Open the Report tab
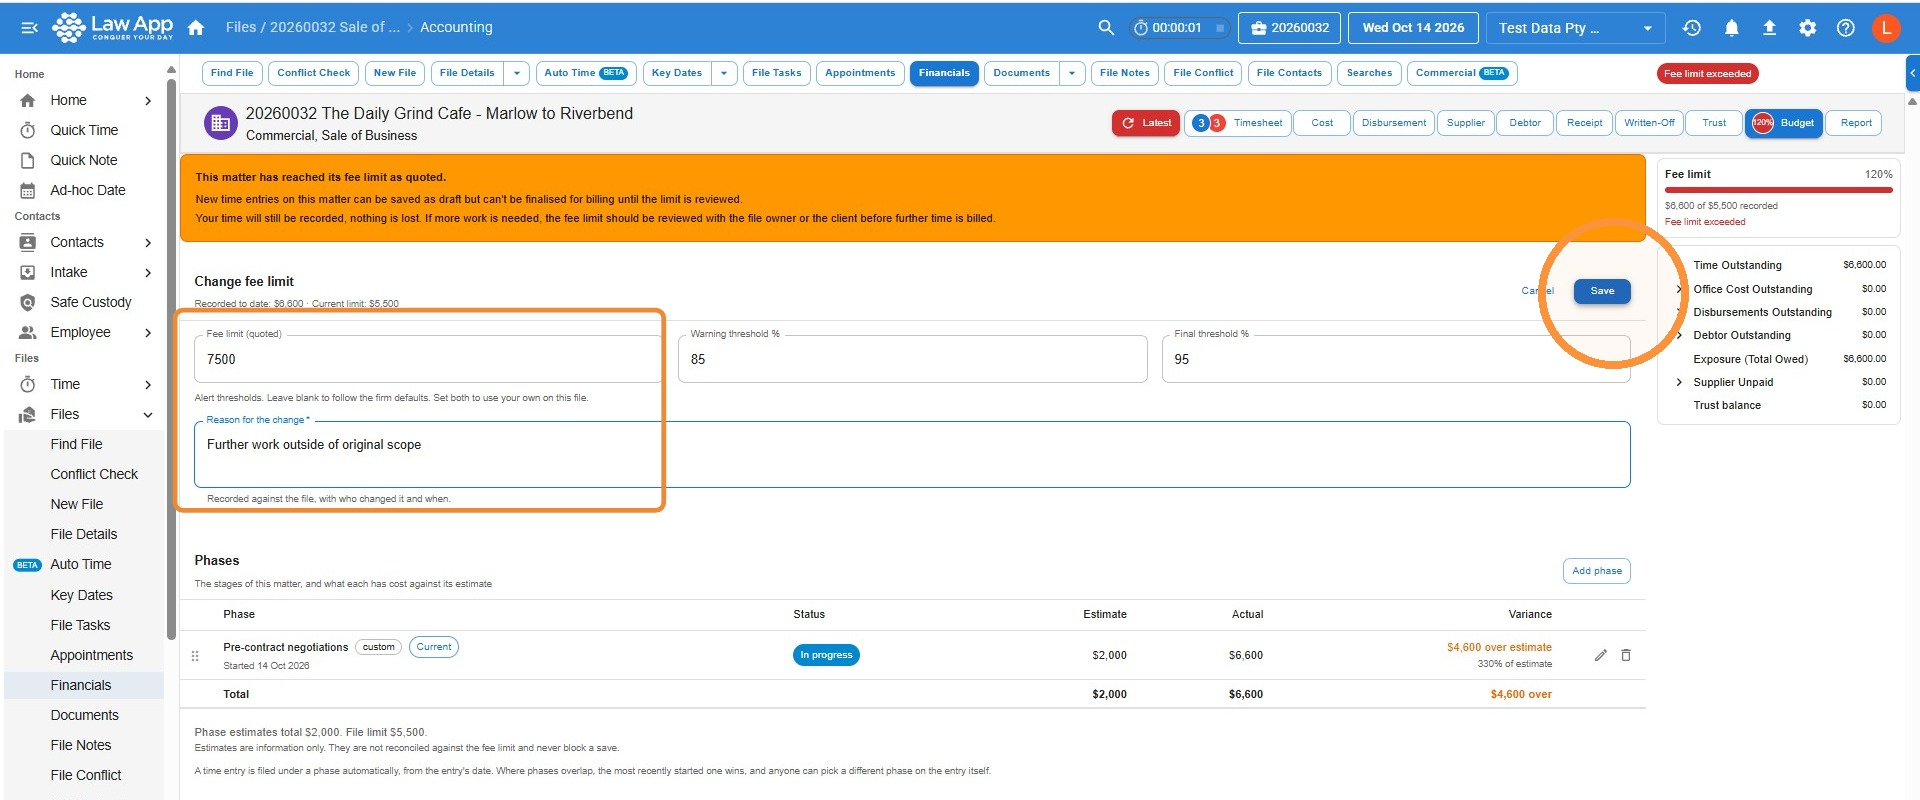 pos(1856,123)
